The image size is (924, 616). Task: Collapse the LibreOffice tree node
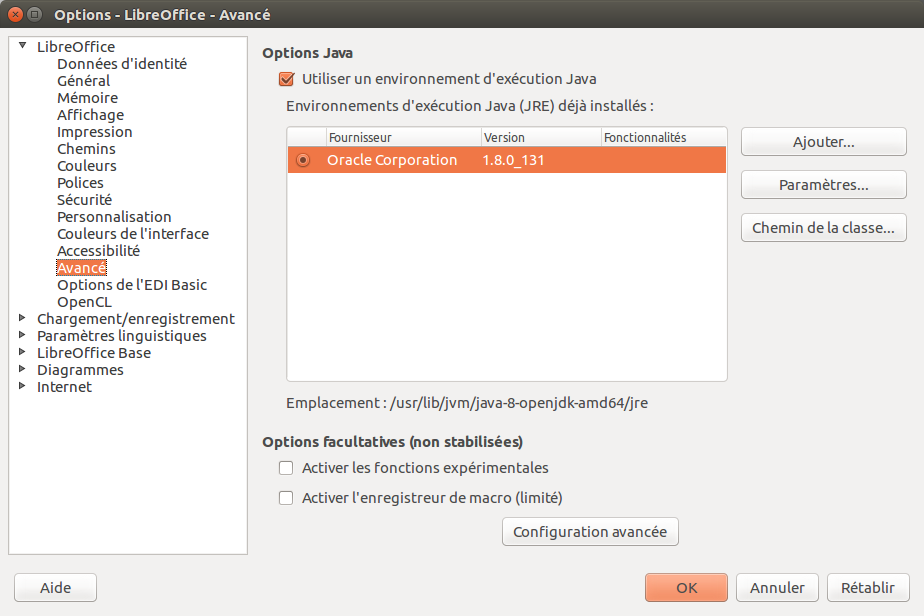(22, 46)
